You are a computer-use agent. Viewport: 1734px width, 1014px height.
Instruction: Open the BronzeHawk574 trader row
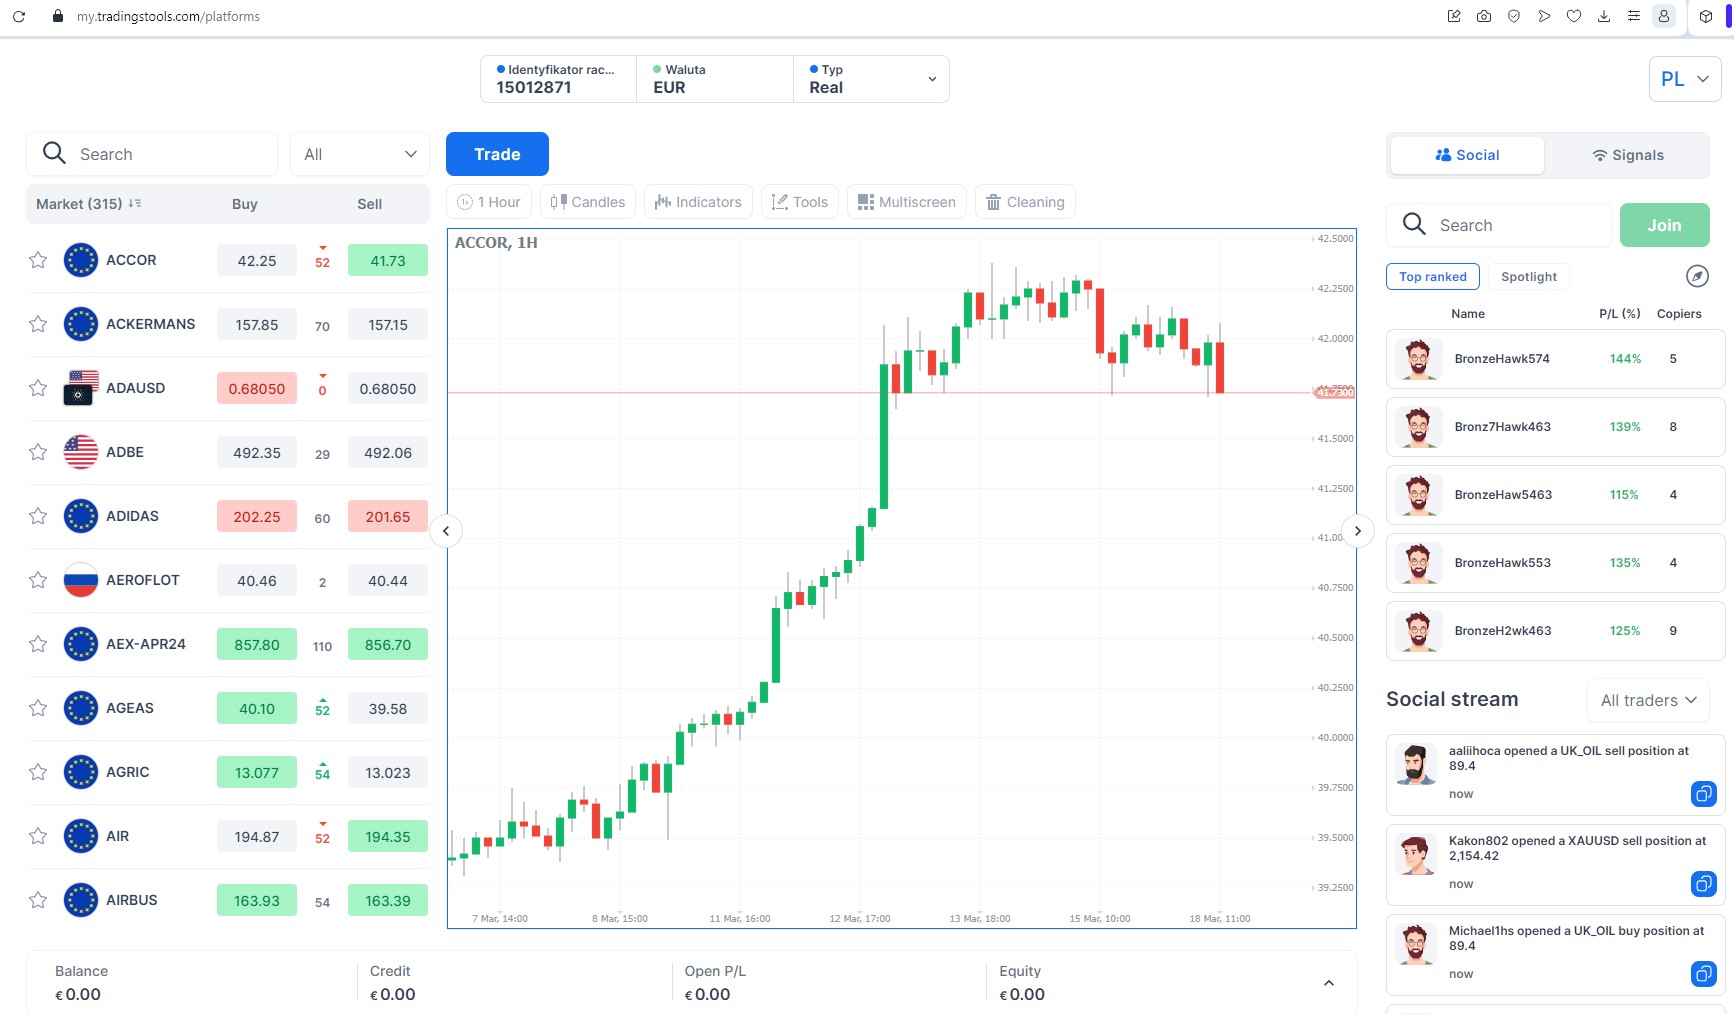(1555, 359)
